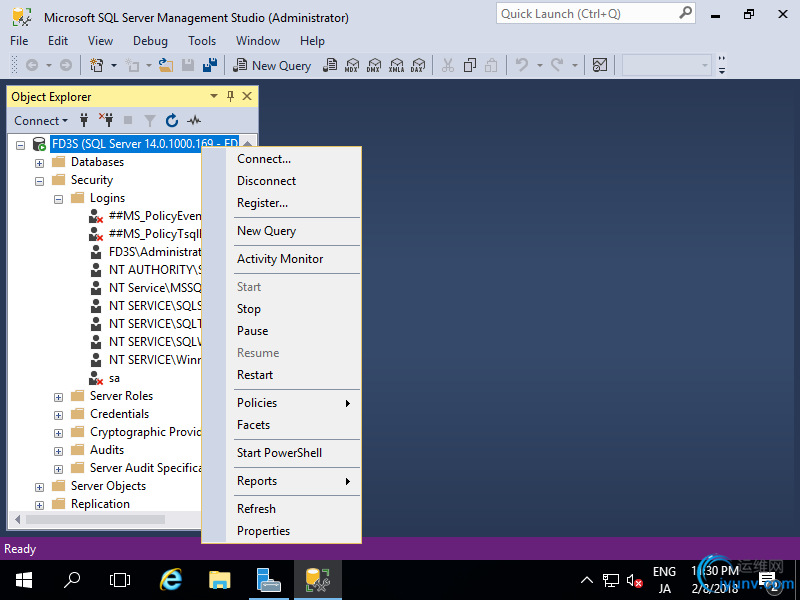Click the Paste icon in toolbar
Image resolution: width=800 pixels, height=600 pixels.
click(491, 65)
